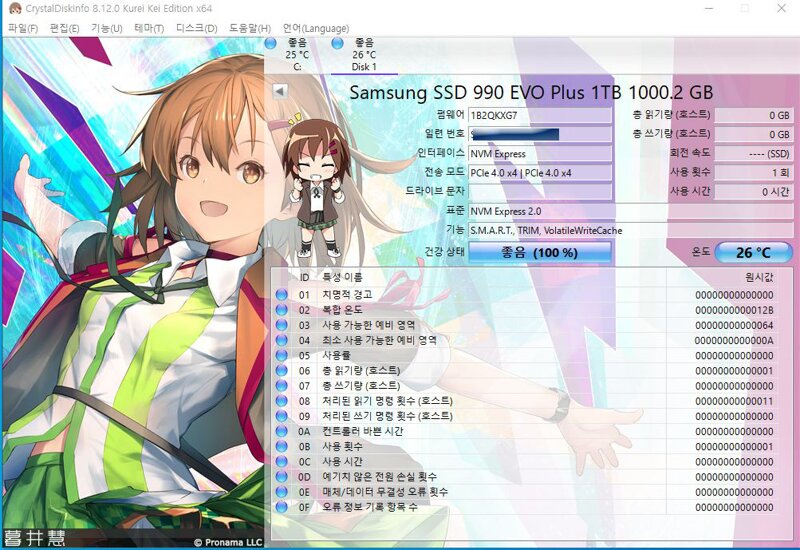The width and height of the screenshot is (800, 550).
Task: Click status icon for attribute 02 복합 온도
Action: pyautogui.click(x=281, y=310)
